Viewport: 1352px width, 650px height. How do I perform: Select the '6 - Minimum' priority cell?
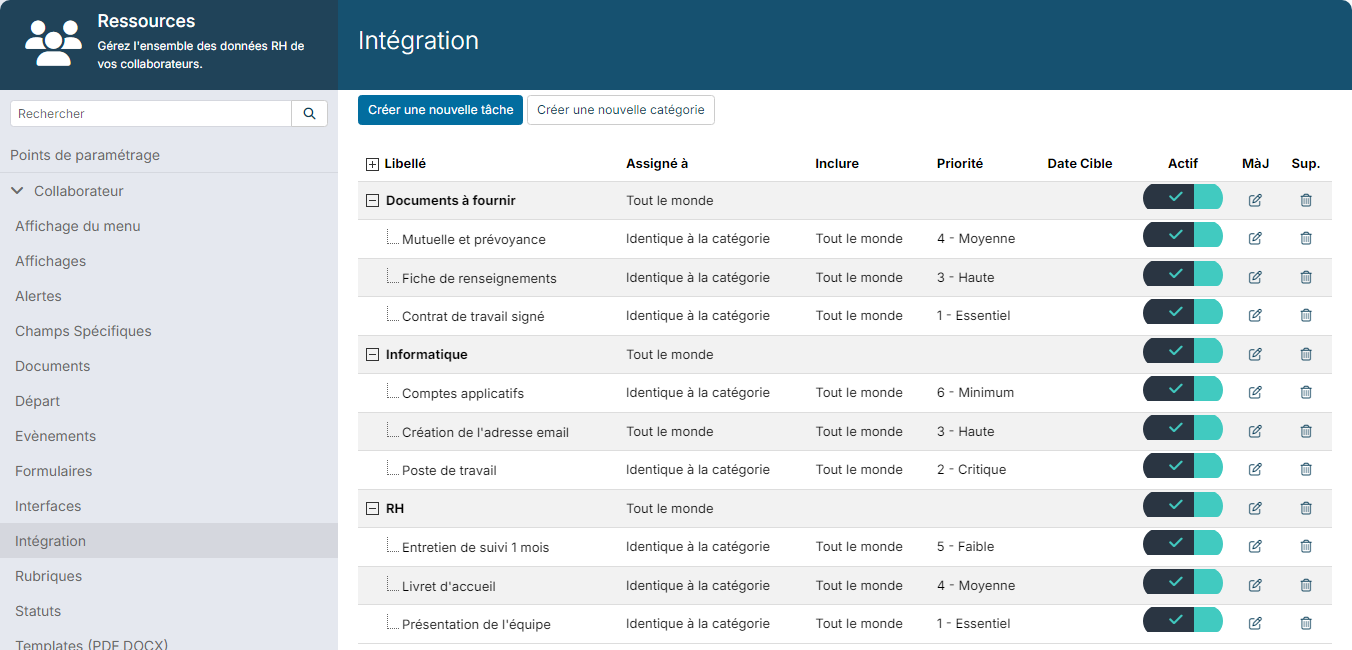pos(976,392)
